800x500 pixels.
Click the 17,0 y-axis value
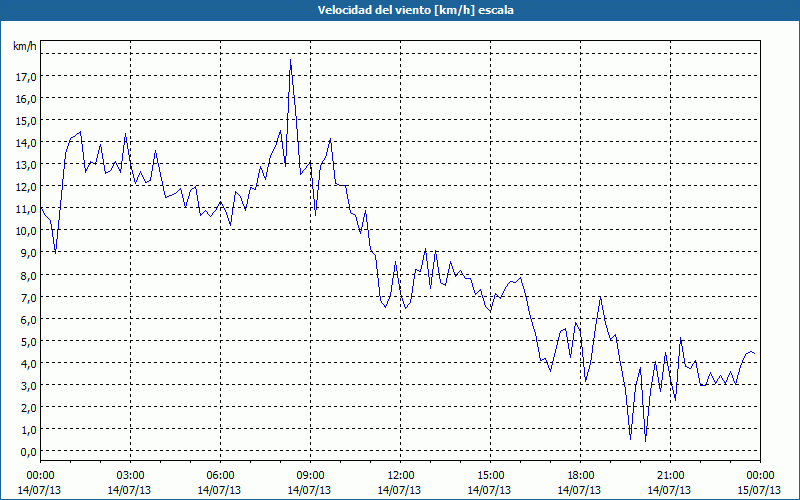click(x=26, y=77)
